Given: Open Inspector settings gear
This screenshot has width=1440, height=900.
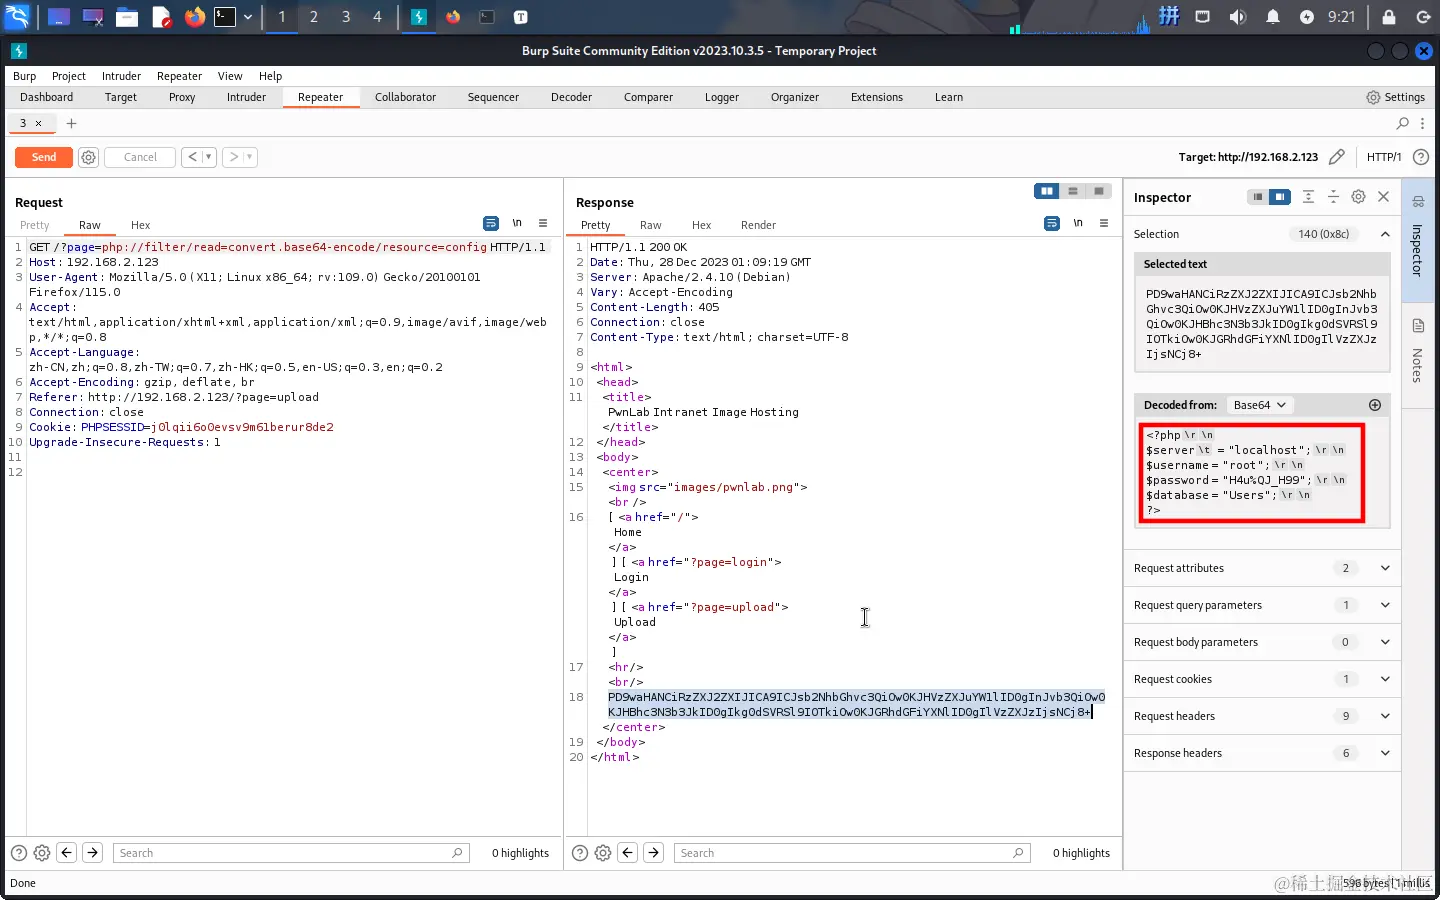Looking at the screenshot, I should coord(1358,197).
